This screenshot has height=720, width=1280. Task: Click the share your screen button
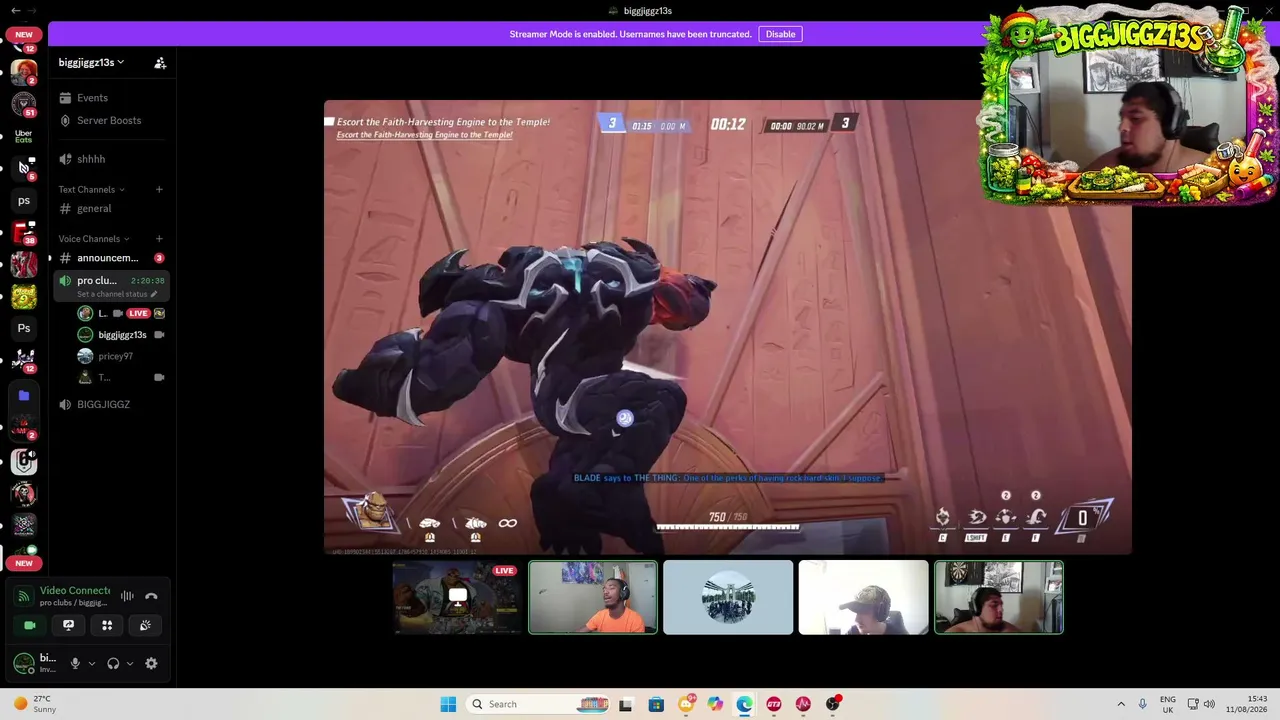(x=68, y=625)
